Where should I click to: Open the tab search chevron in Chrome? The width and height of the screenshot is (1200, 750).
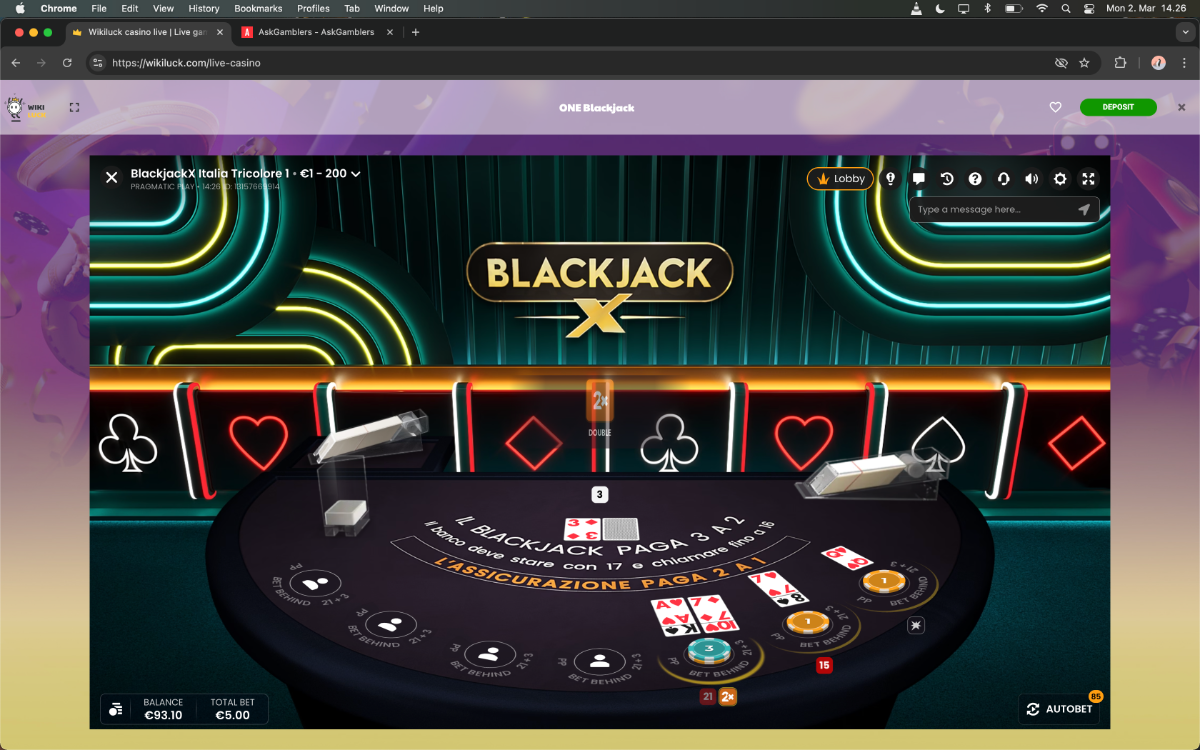tap(1185, 32)
